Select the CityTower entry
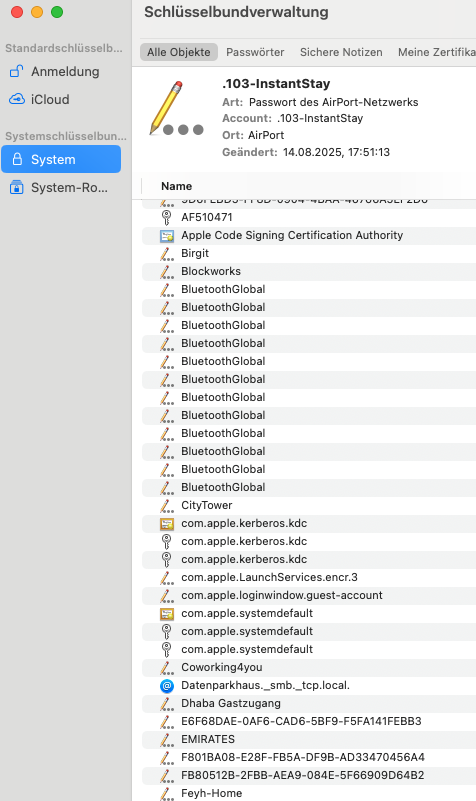 click(309, 505)
